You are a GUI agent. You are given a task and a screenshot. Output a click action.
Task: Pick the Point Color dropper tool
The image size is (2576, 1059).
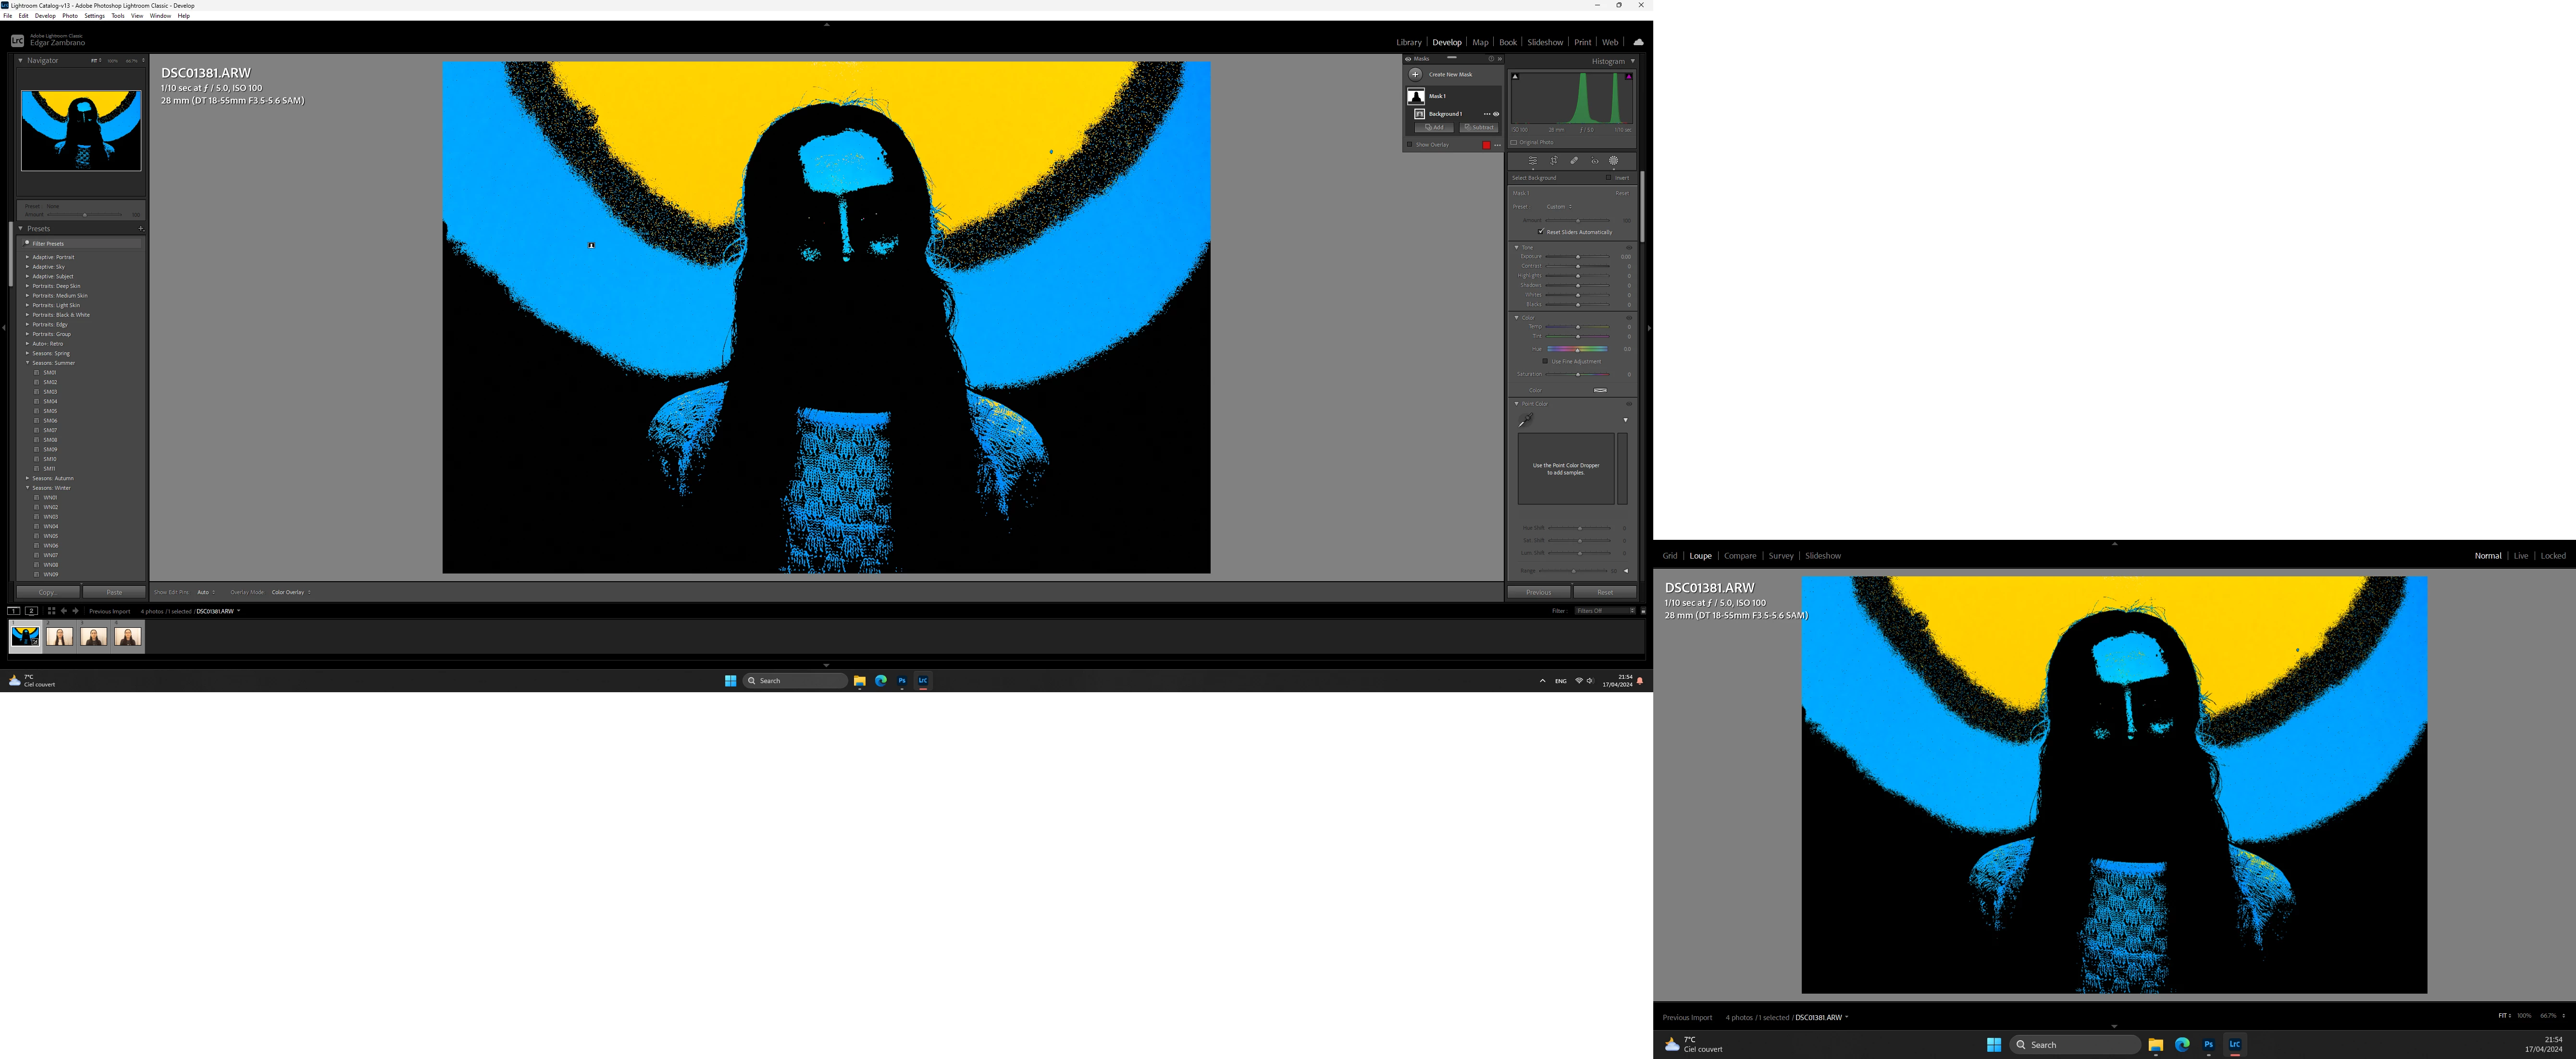tap(1525, 420)
